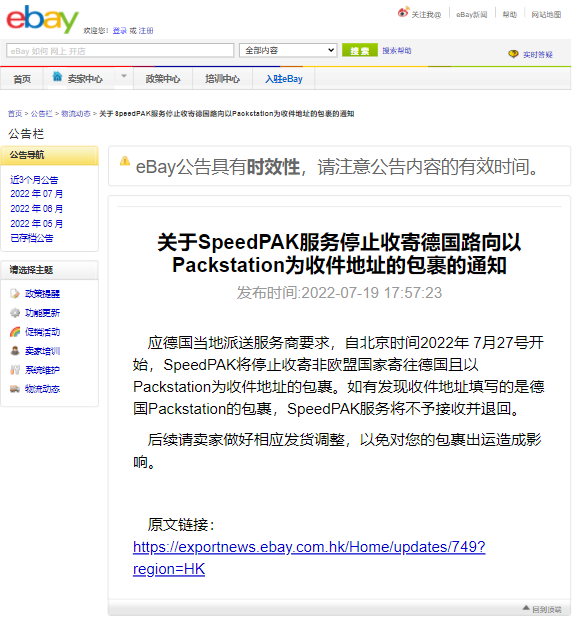Click the 功能更新 gear icon
The image size is (574, 620).
(15, 313)
